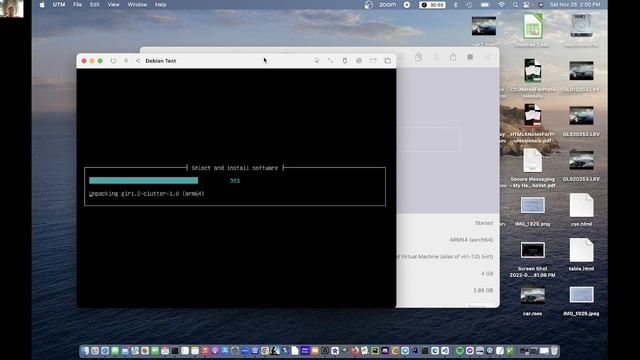
Task: Open the File menu
Action: pos(77,5)
